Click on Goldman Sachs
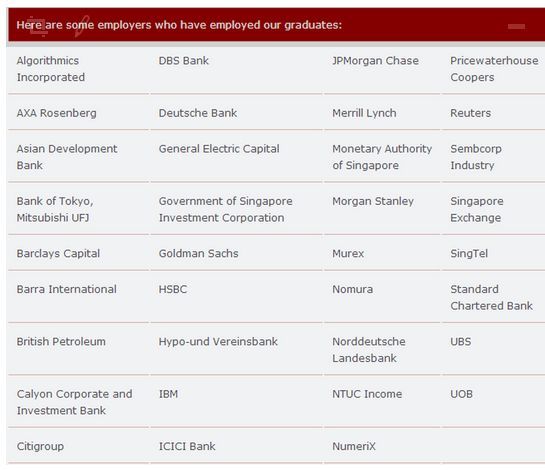Image resolution: width=545 pixels, height=470 pixels. (198, 253)
